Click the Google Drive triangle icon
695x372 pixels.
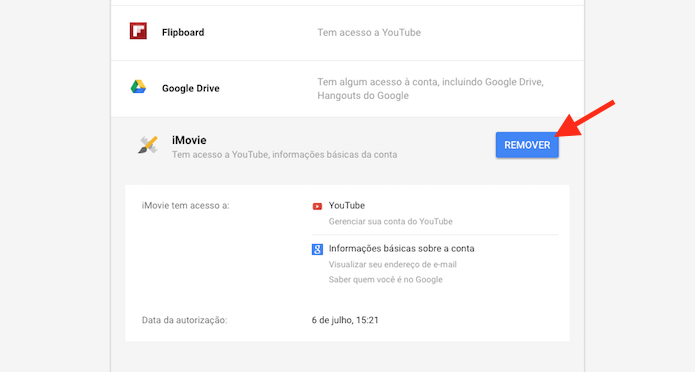point(138,87)
